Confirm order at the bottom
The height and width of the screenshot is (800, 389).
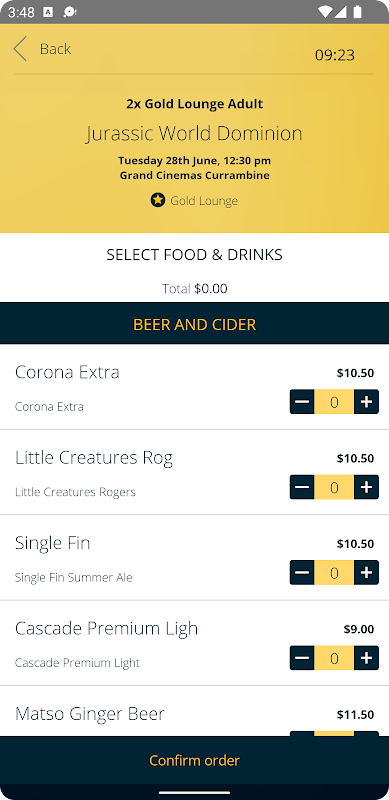tap(194, 760)
